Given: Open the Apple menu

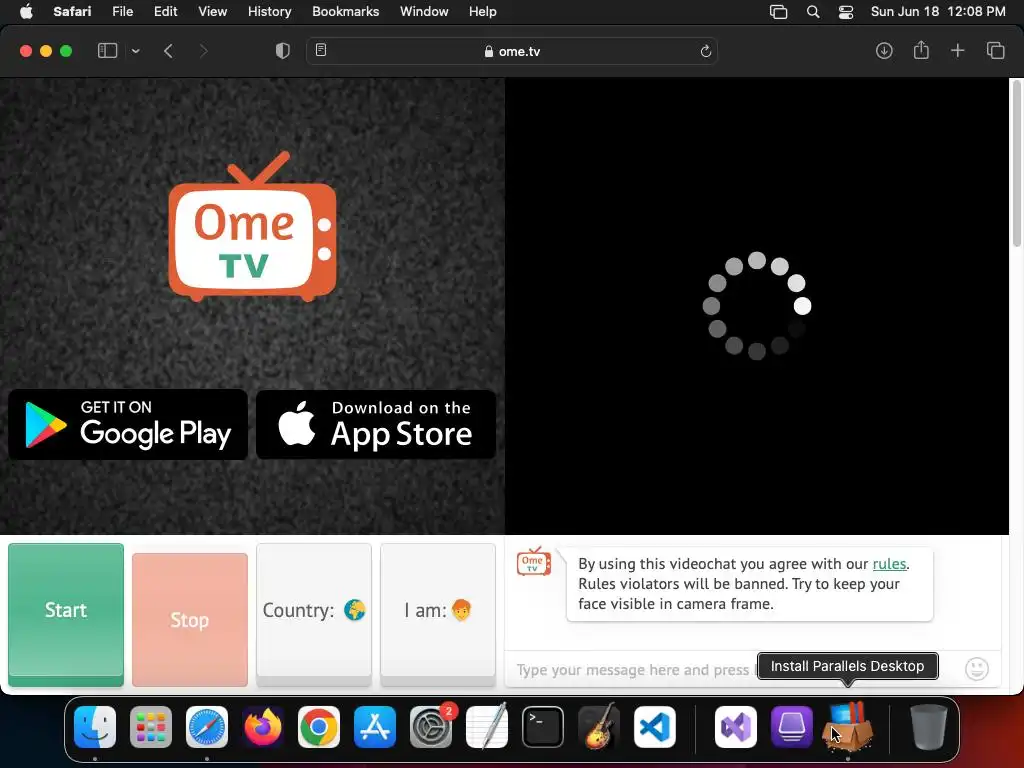Looking at the screenshot, I should [26, 11].
